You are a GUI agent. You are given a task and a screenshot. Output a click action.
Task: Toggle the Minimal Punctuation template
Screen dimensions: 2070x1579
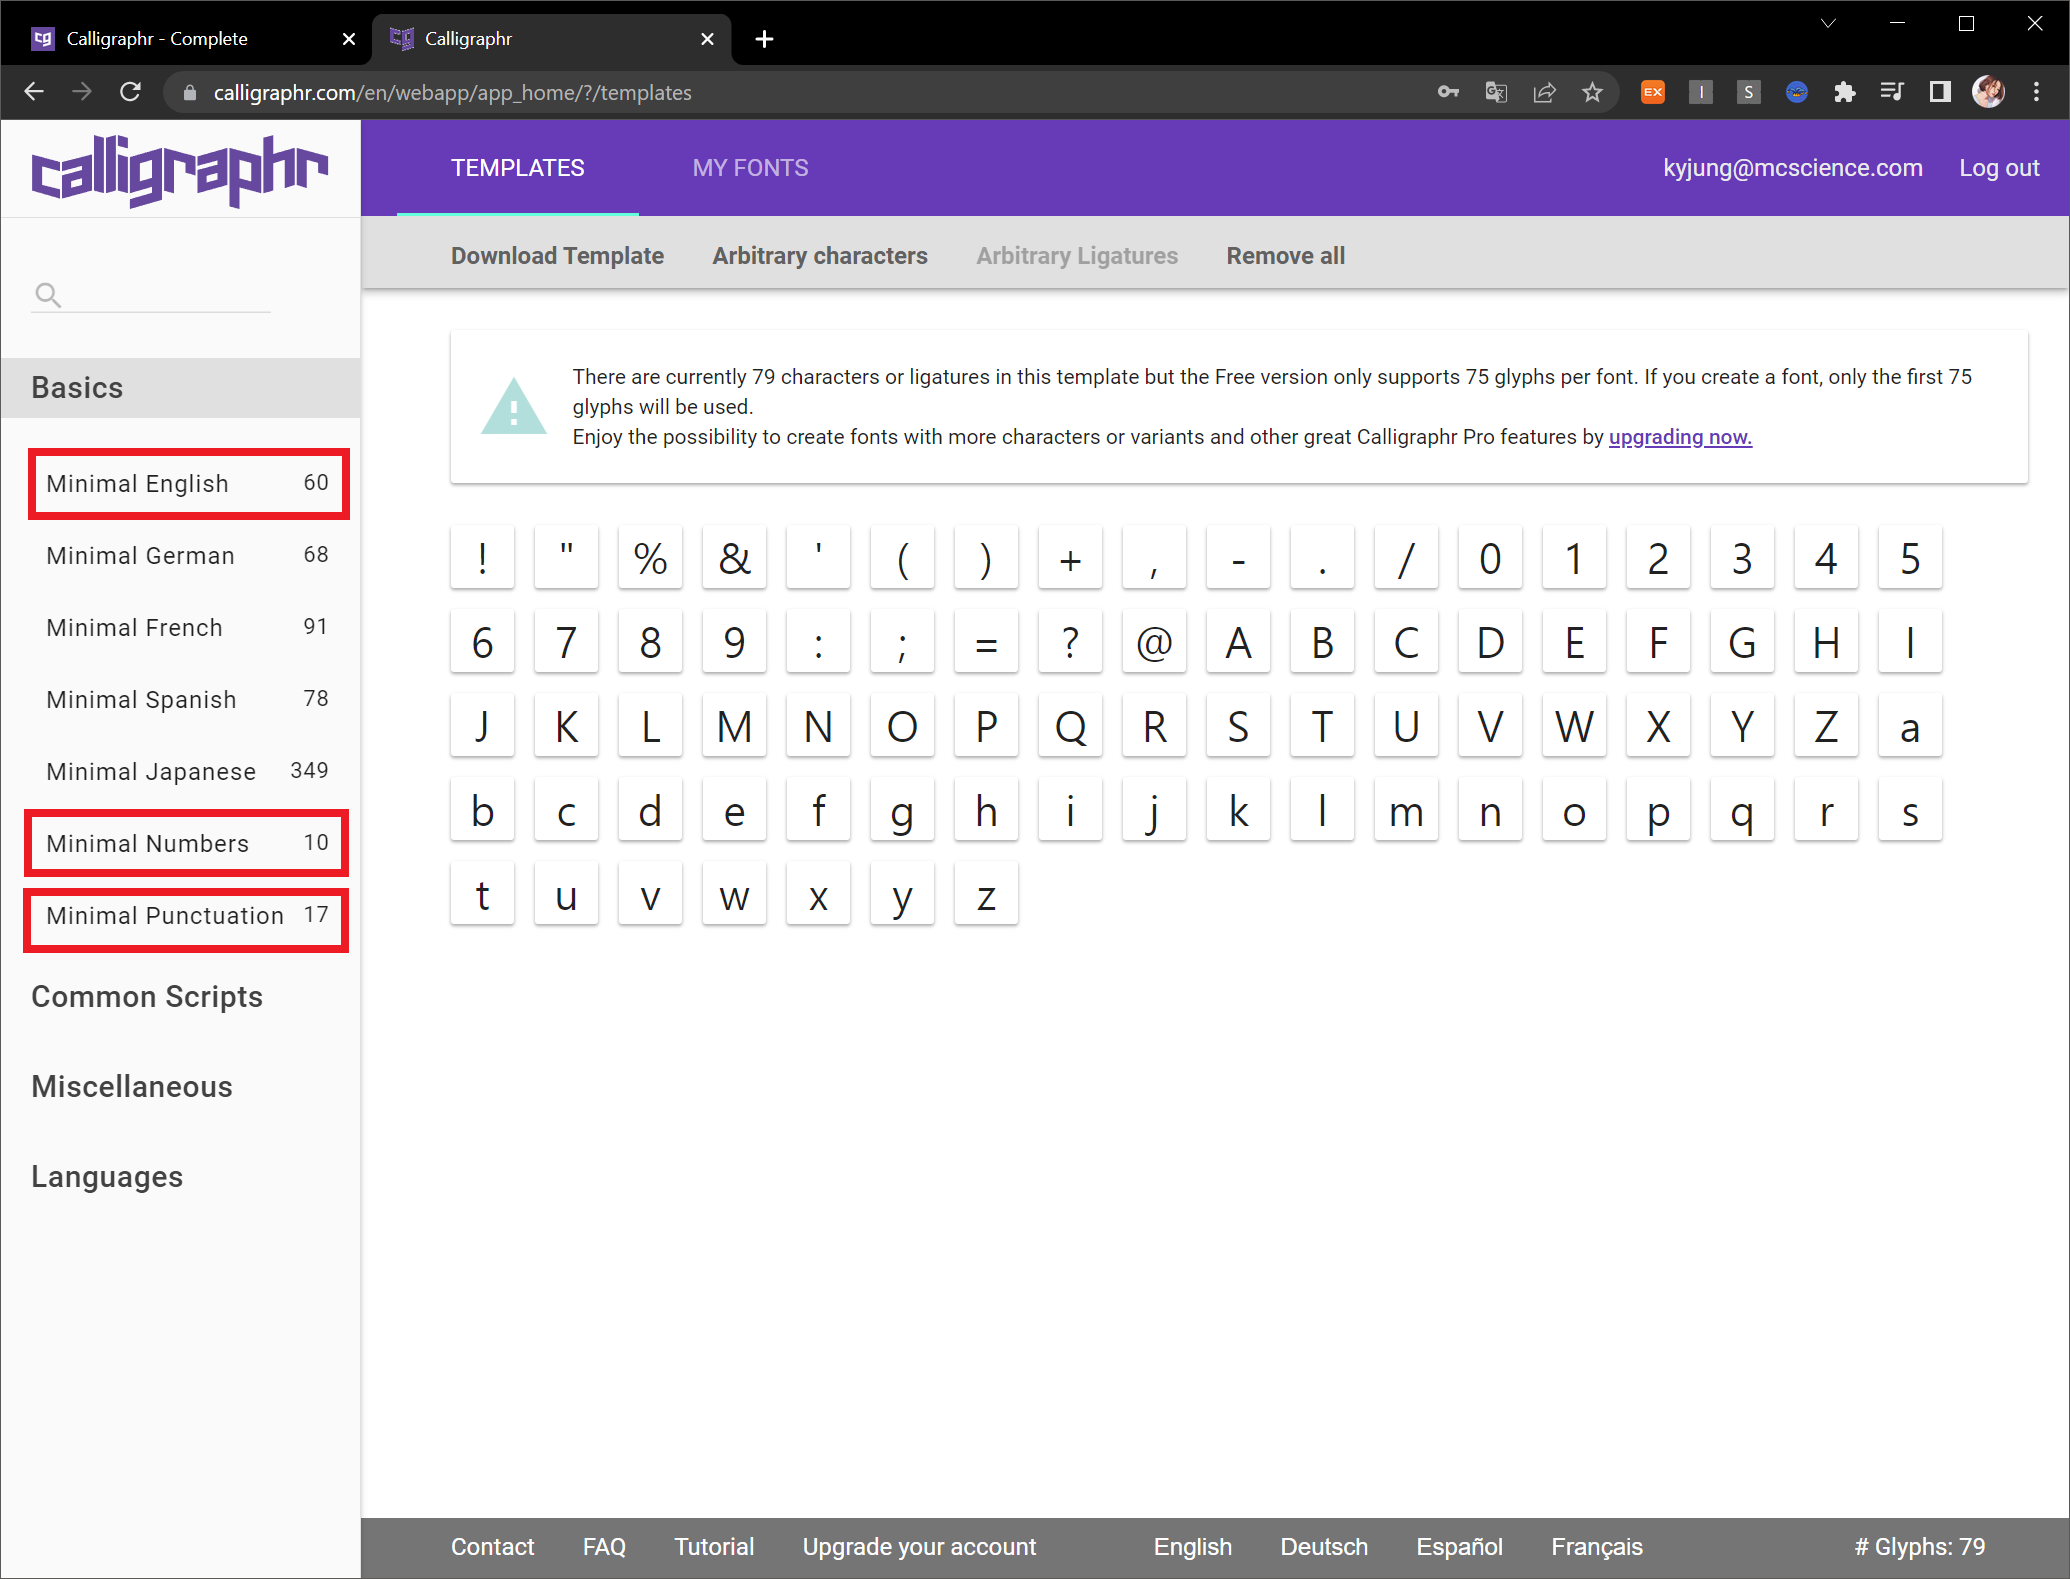(188, 916)
